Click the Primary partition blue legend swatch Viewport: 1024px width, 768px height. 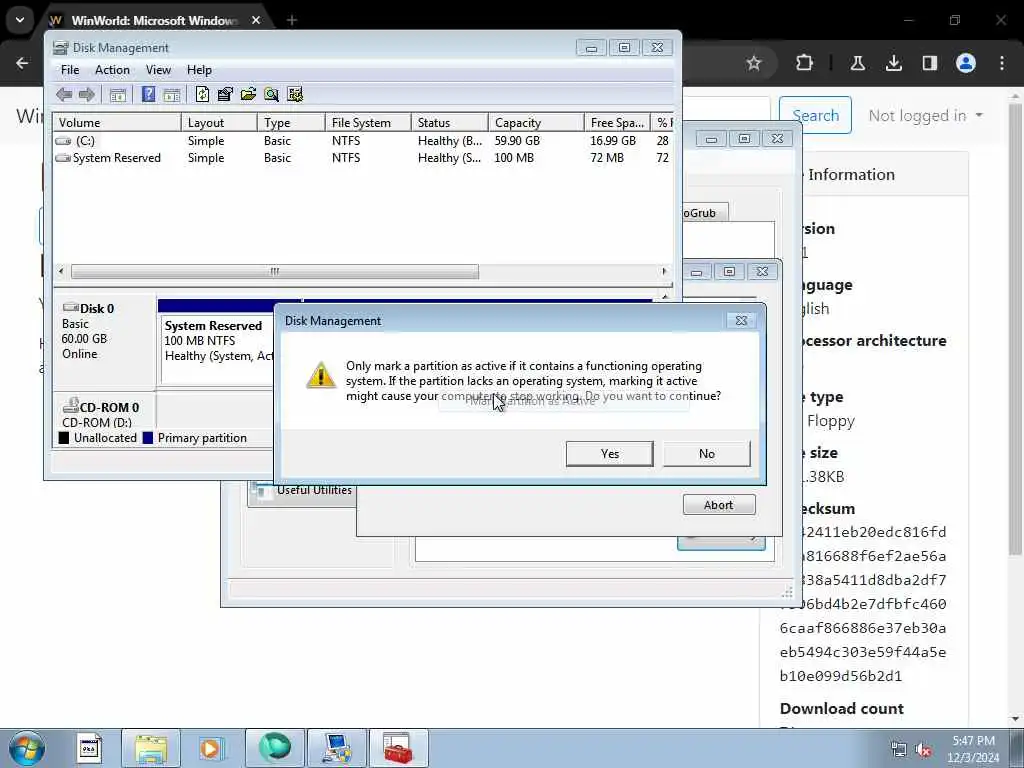(x=148, y=438)
